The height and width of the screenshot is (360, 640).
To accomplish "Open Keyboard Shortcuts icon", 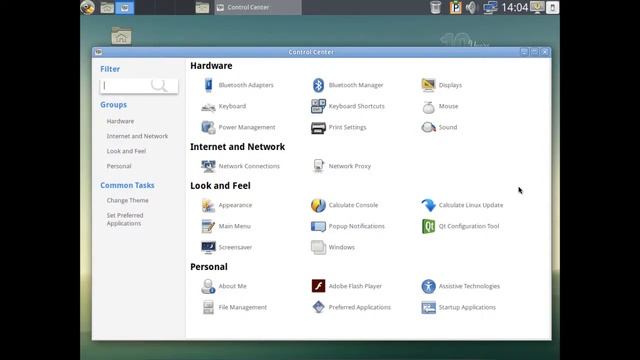I will (318, 106).
